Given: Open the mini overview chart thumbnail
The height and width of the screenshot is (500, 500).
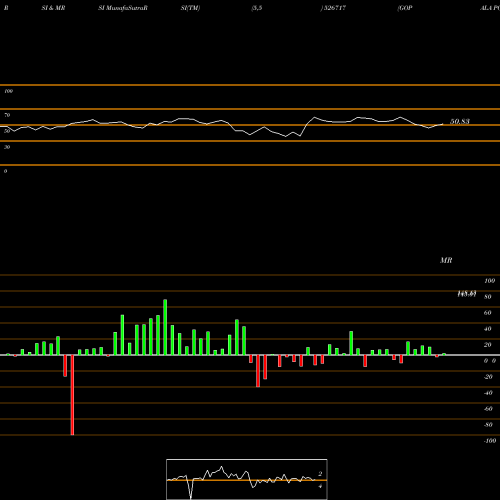Looking at the screenshot, I should click(x=247, y=479).
